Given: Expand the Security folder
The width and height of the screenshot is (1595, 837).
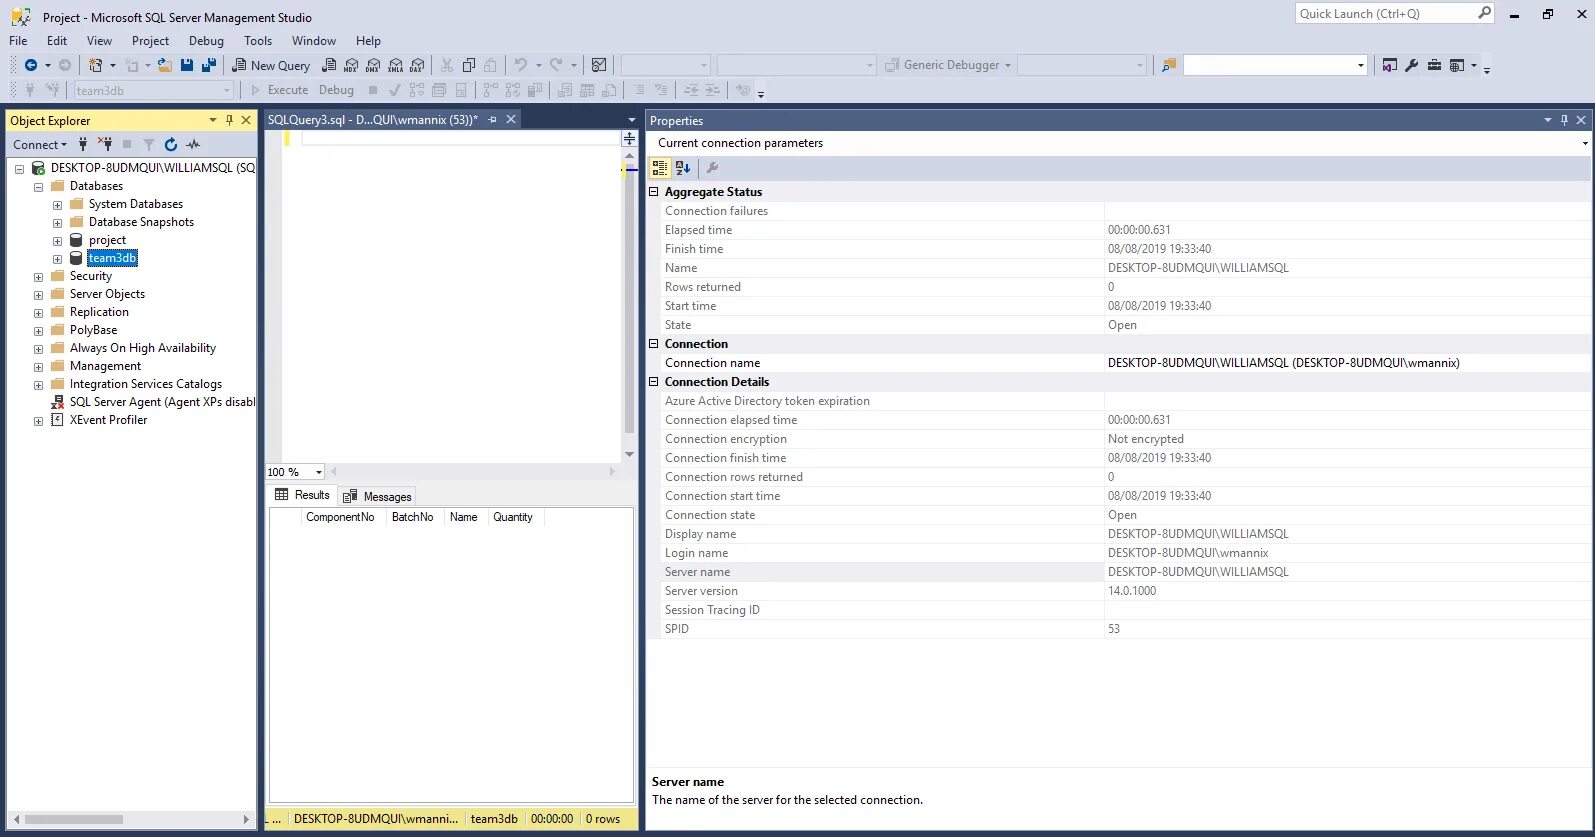Looking at the screenshot, I should coord(38,277).
